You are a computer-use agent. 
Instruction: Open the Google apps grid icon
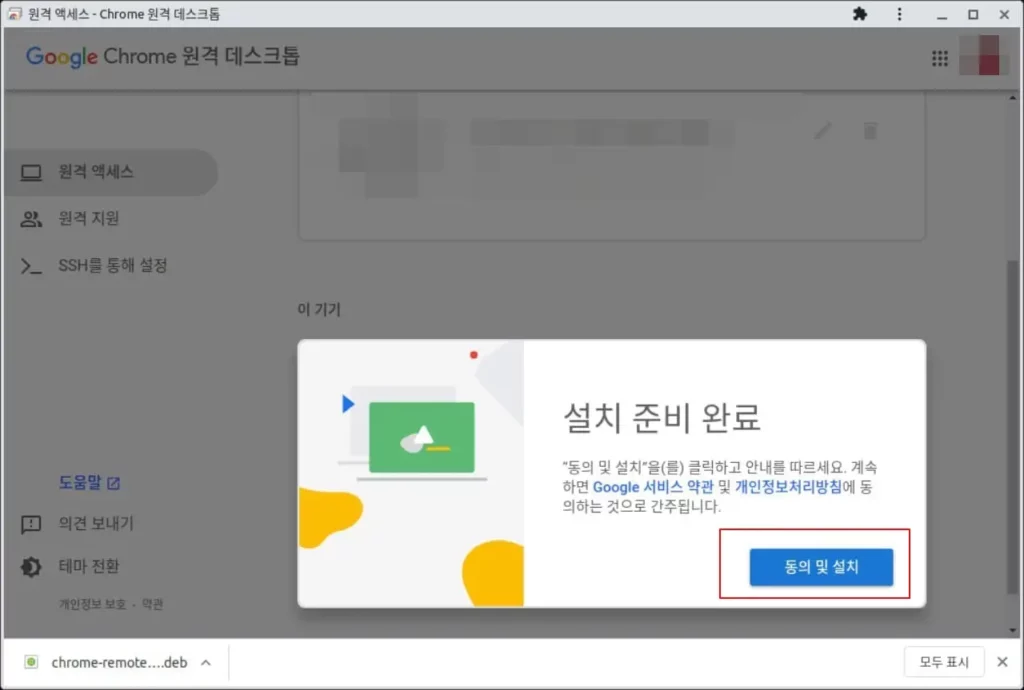pyautogui.click(x=940, y=58)
